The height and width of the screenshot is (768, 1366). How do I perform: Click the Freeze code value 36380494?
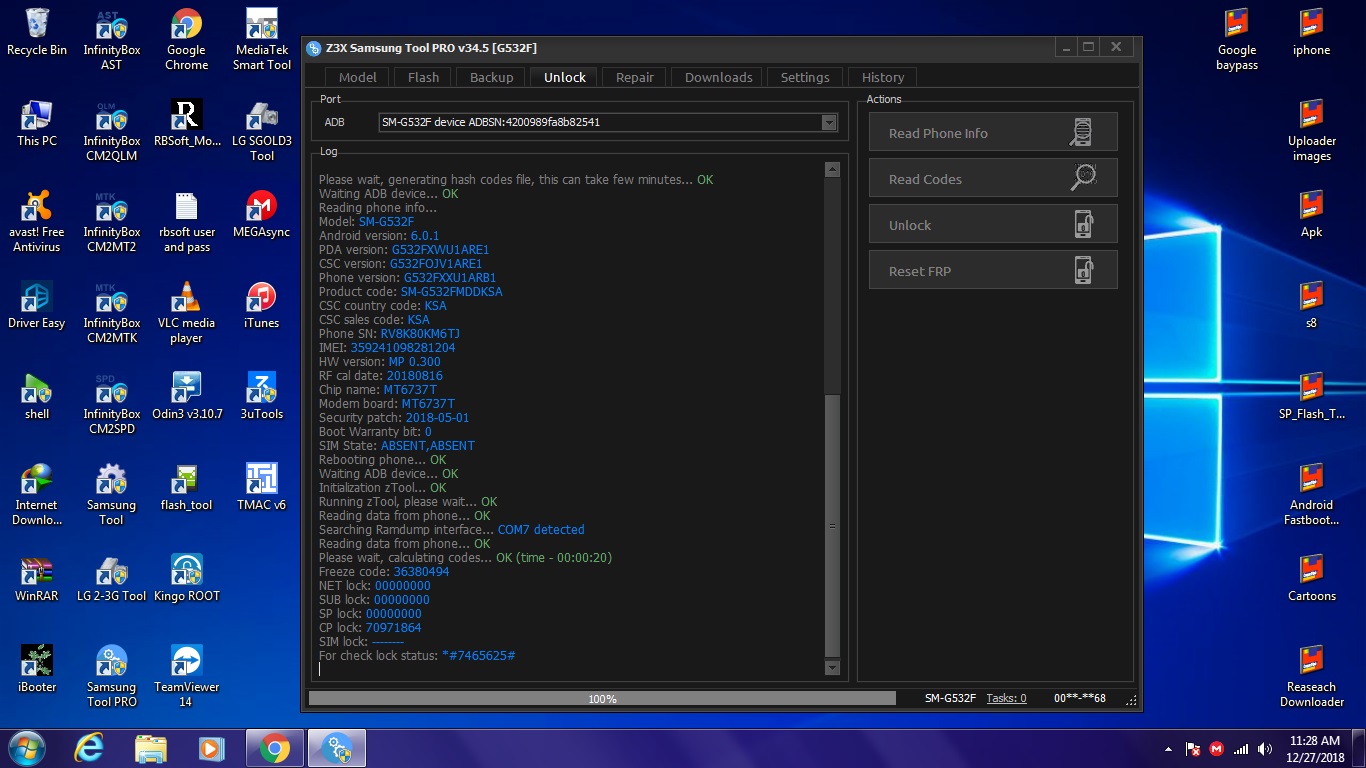coord(421,572)
